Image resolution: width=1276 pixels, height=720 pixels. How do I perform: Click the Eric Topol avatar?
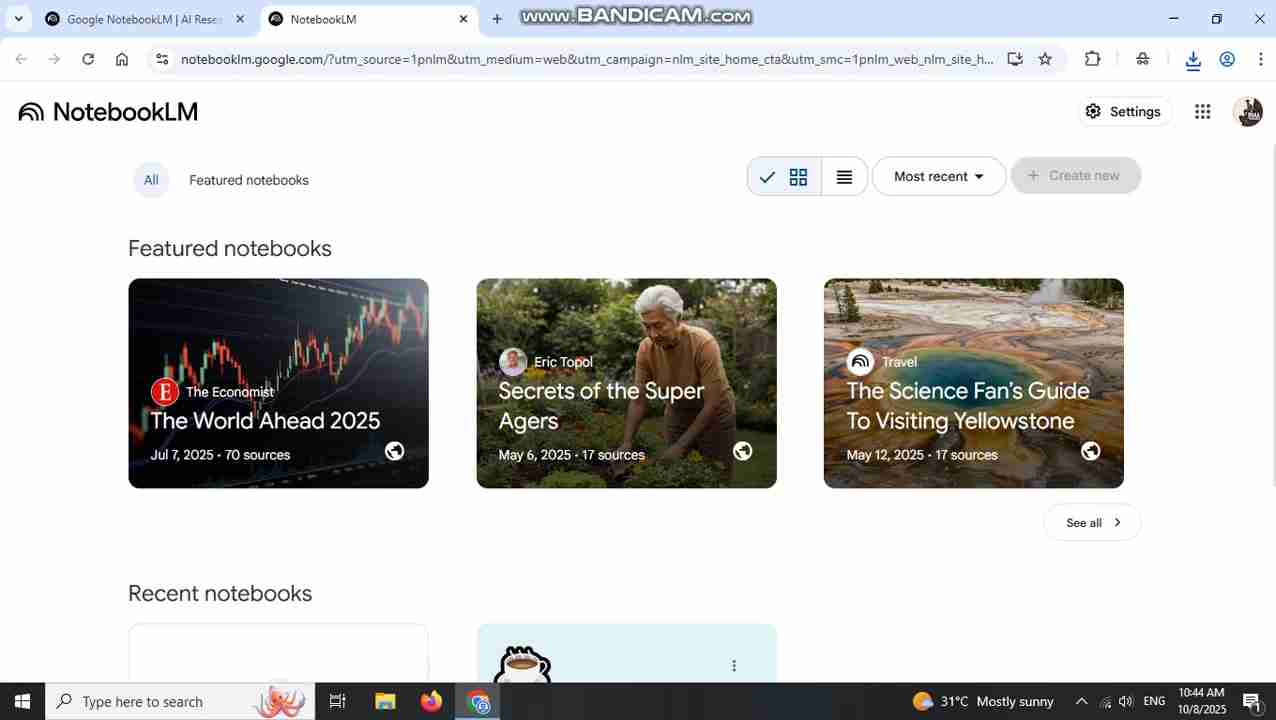click(512, 362)
